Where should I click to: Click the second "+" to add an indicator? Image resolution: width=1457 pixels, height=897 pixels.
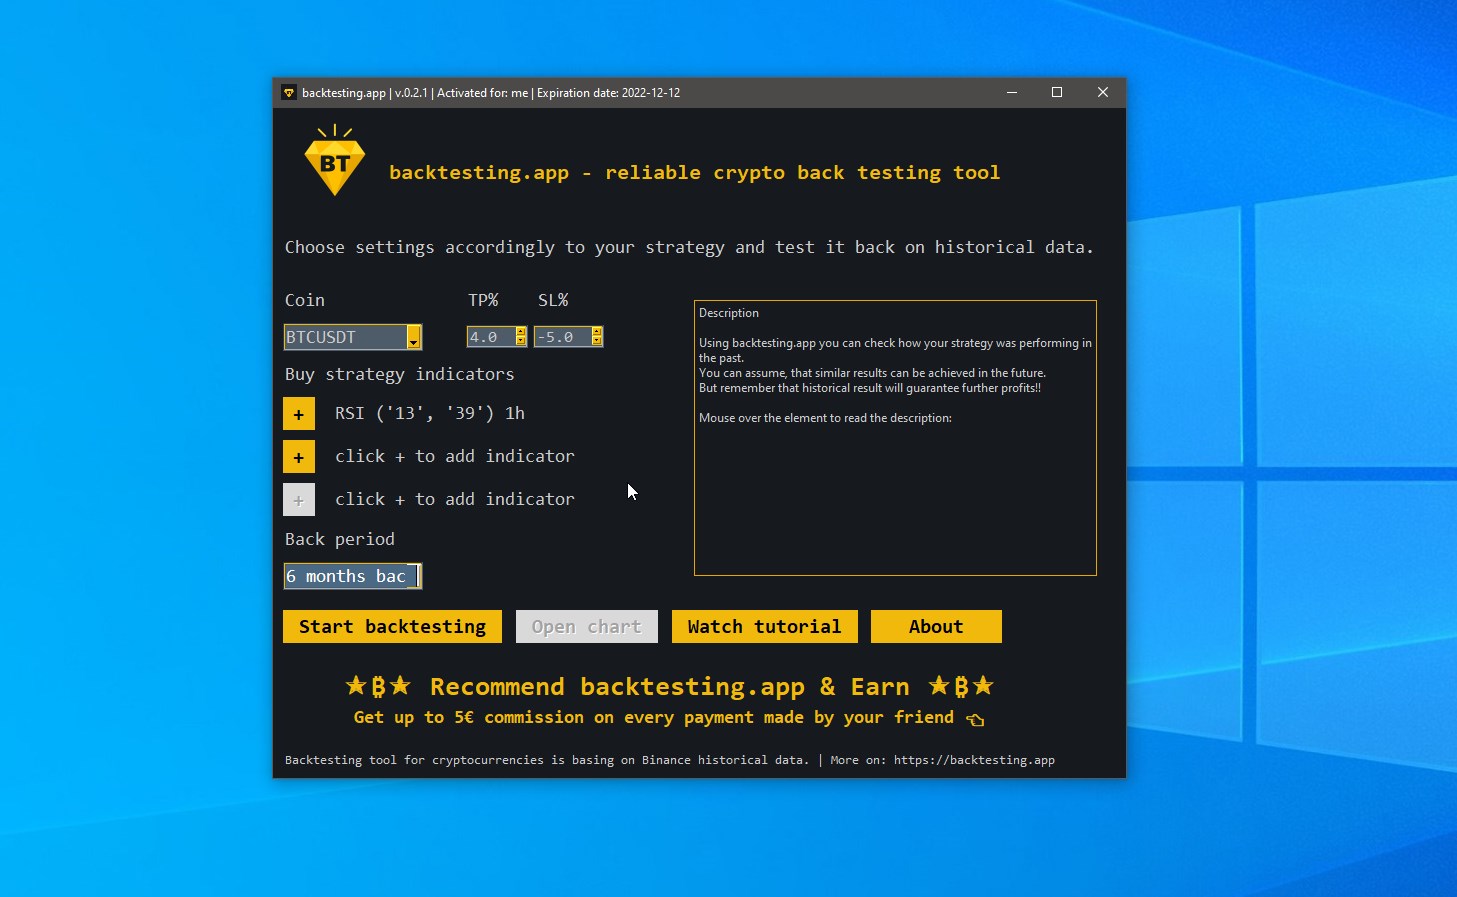coord(298,456)
